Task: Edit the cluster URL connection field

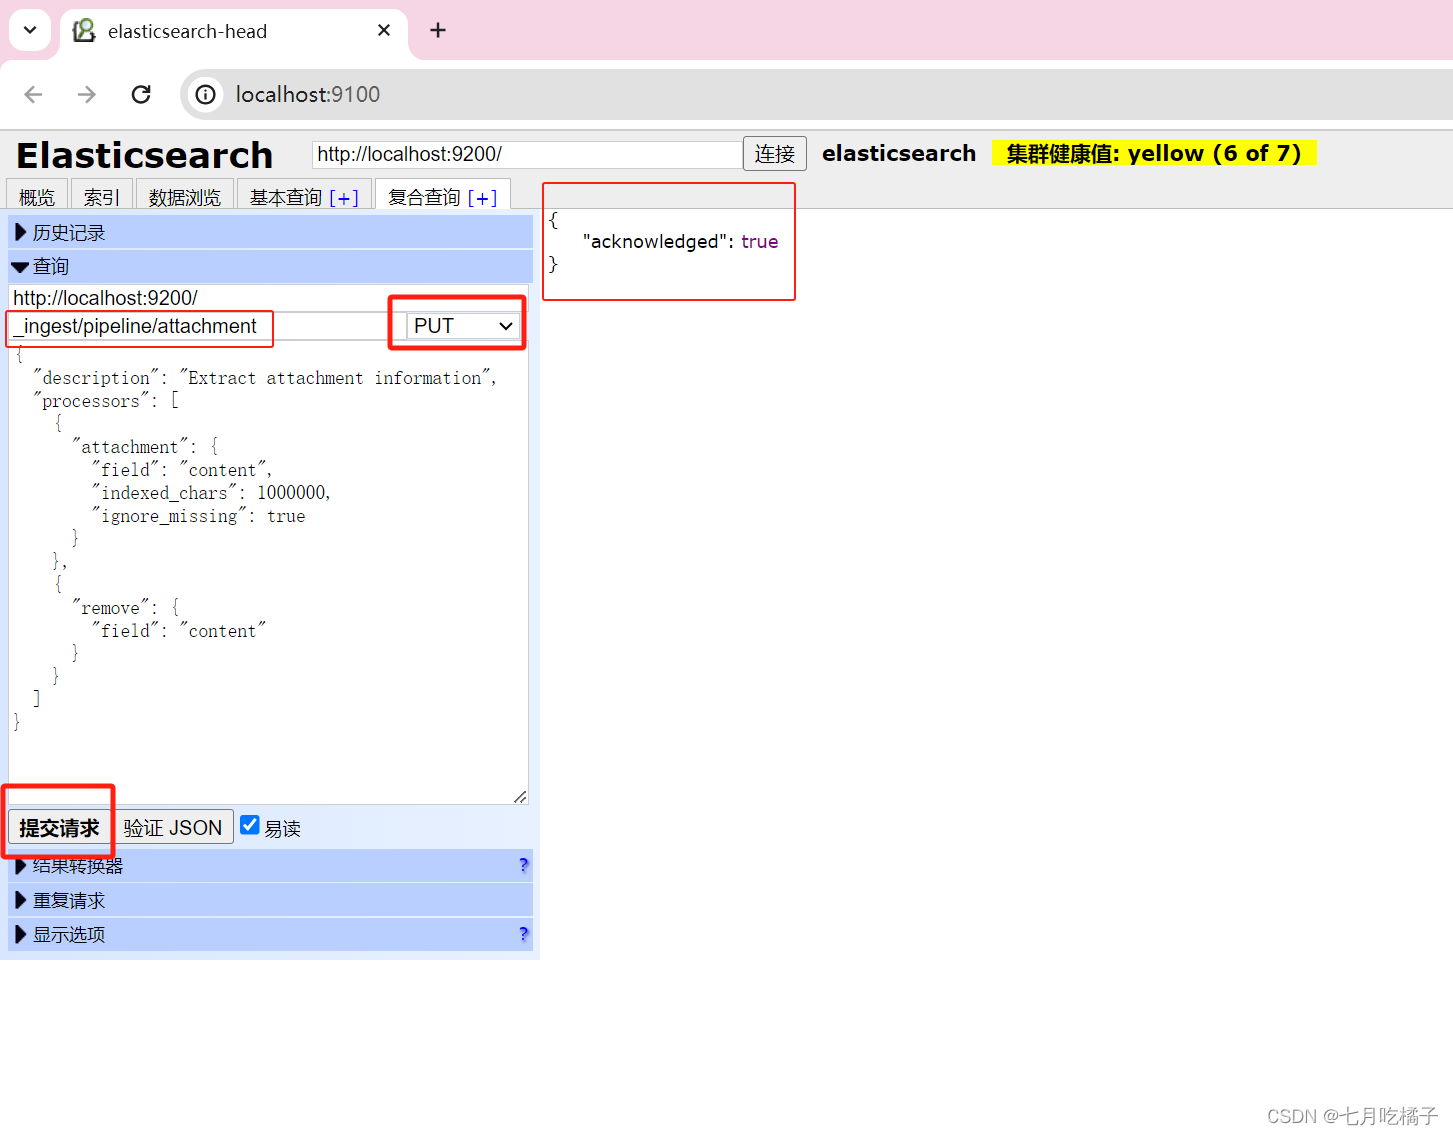Action: coord(527,154)
